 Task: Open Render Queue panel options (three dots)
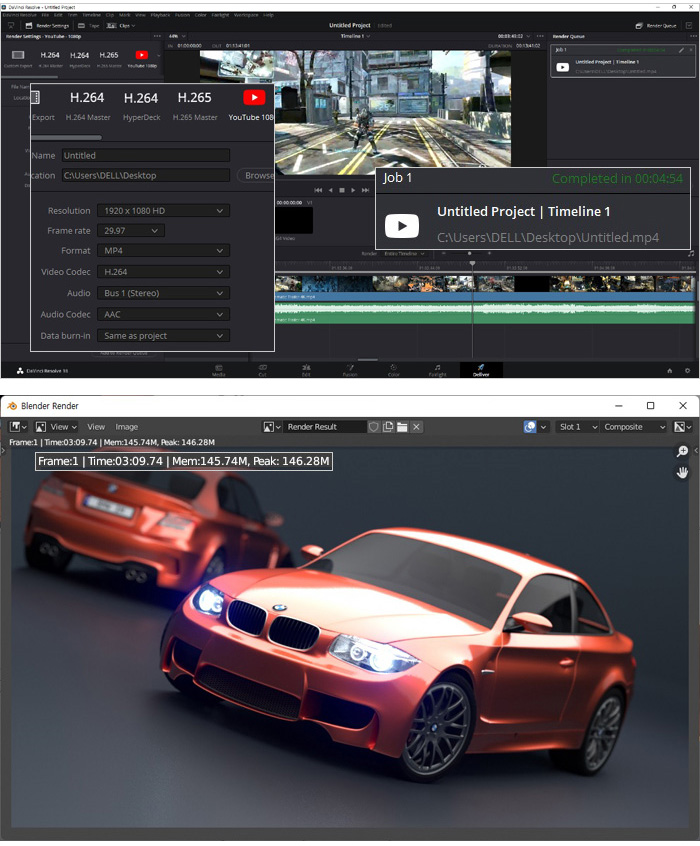pyautogui.click(x=693, y=36)
